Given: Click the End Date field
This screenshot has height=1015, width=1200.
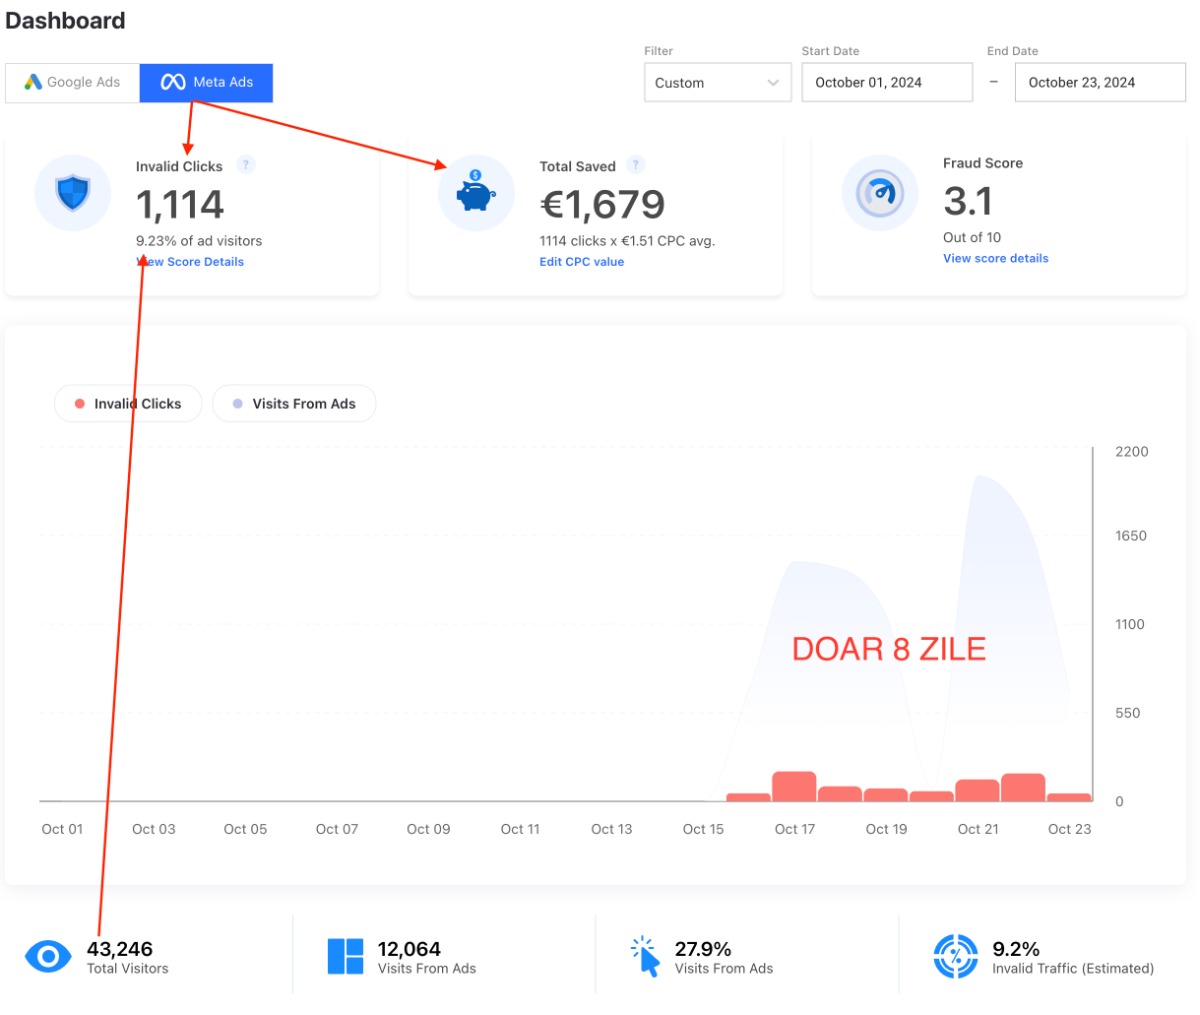Looking at the screenshot, I should pyautogui.click(x=1100, y=83).
